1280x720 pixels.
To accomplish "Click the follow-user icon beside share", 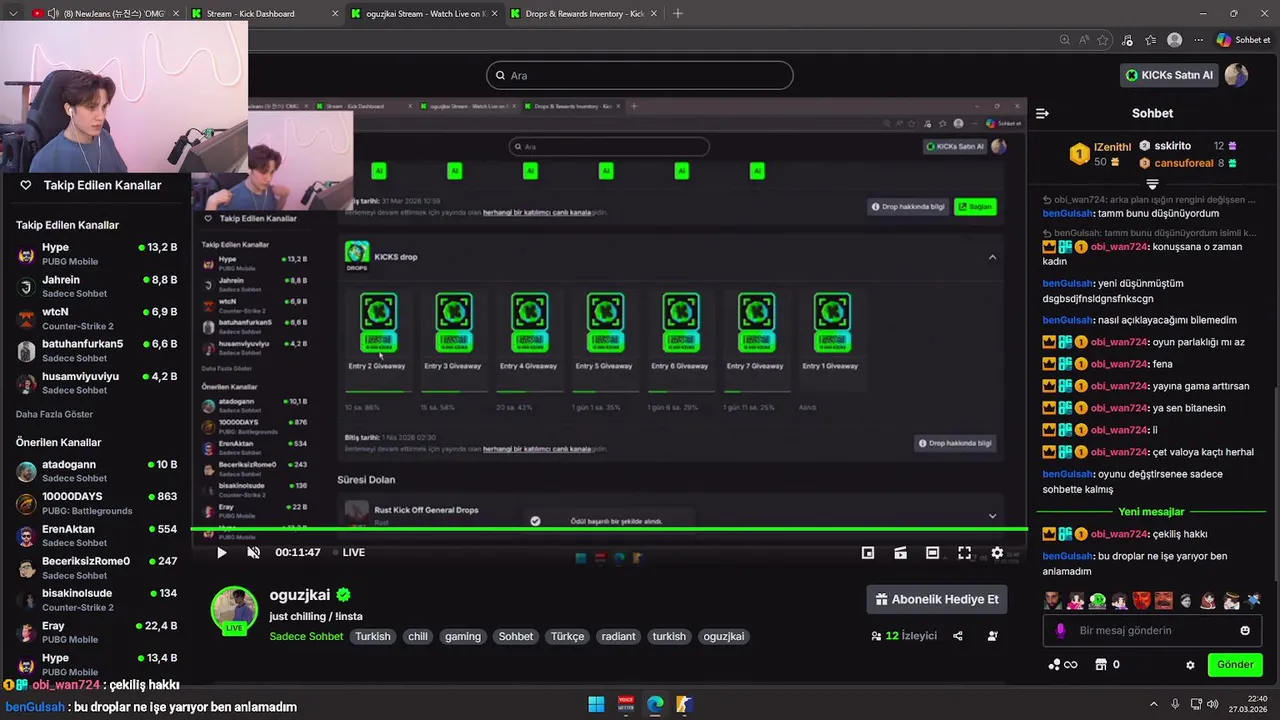I will 993,636.
